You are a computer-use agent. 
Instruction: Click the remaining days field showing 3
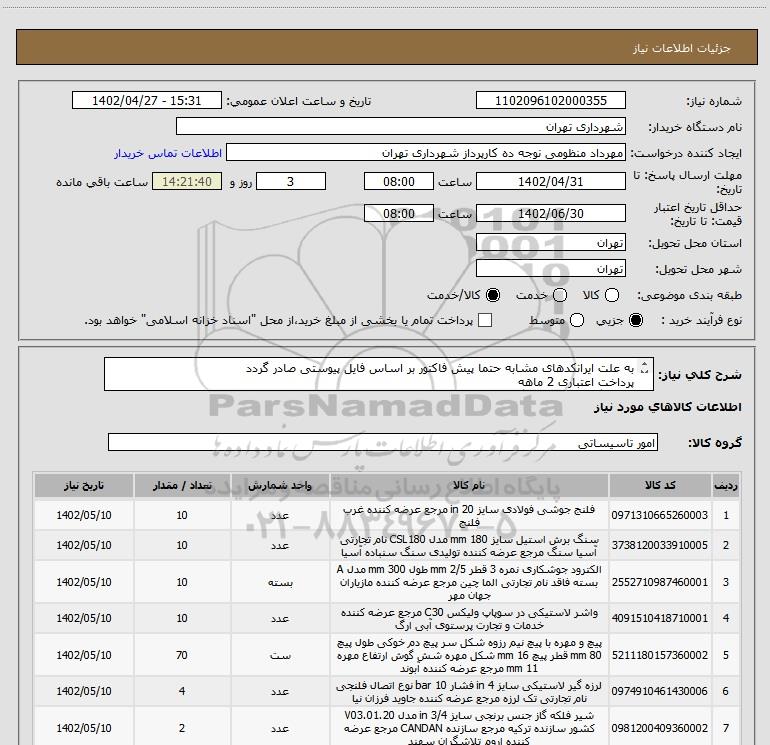(x=291, y=181)
